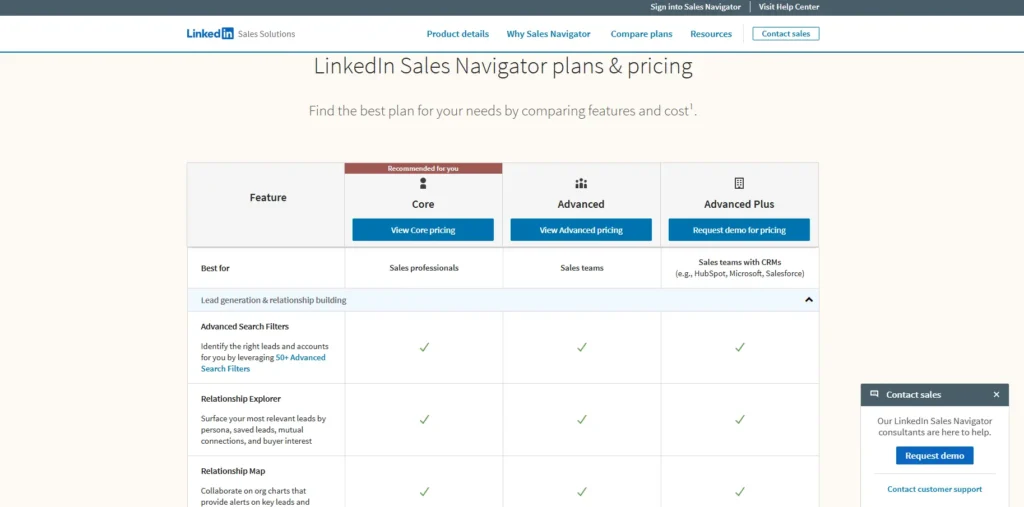Click the Recommended for you banner
Screen dimensions: 1024x507
[423, 169]
